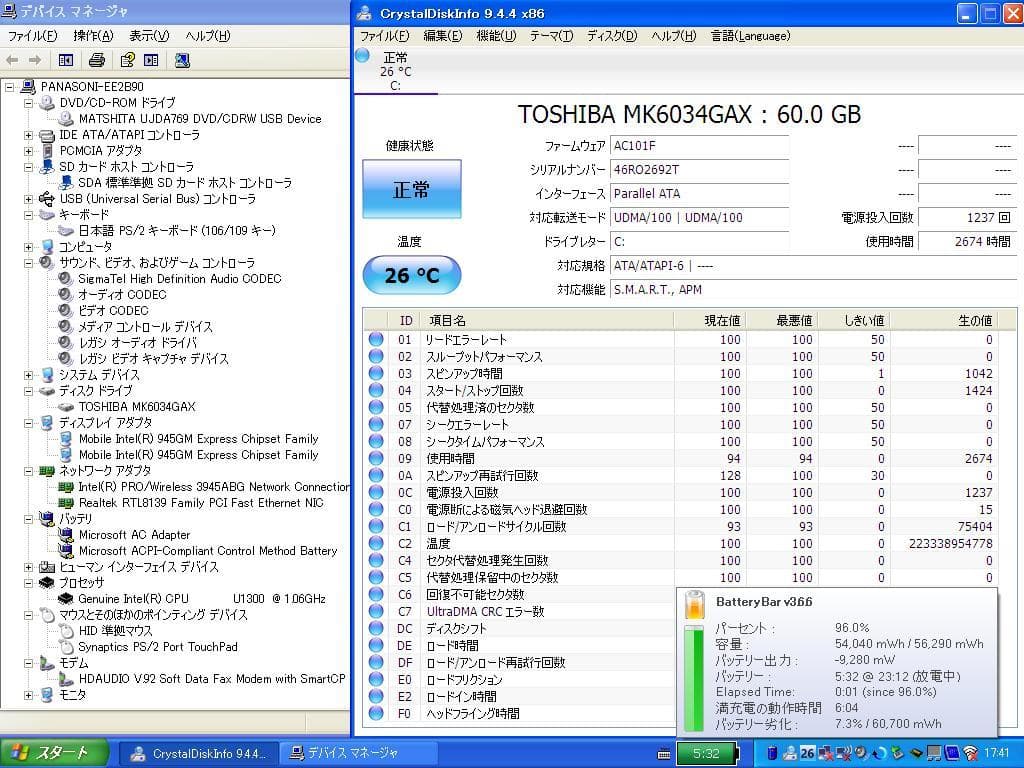Click the blue disk status orb above 正常 26 °C
Viewport: 1024px width, 768px height.
click(362, 56)
